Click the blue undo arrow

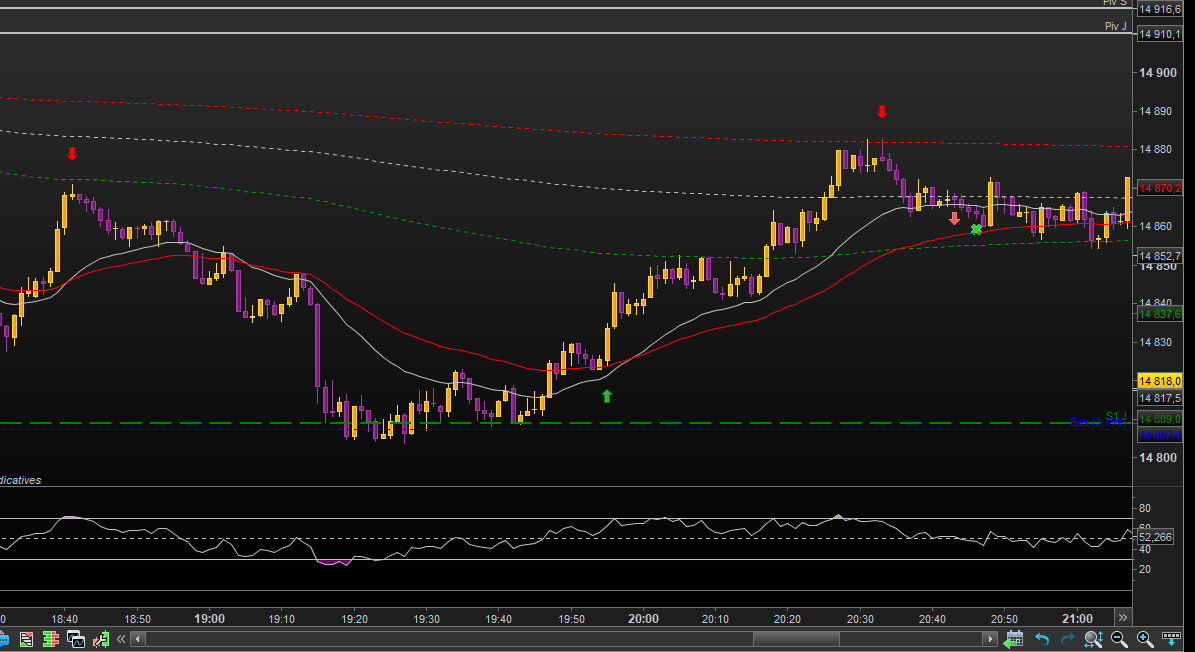[x=1042, y=639]
